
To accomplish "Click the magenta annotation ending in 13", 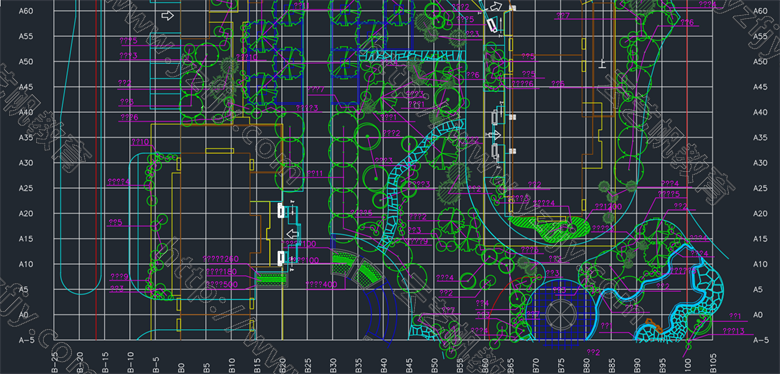I will click(733, 331).
